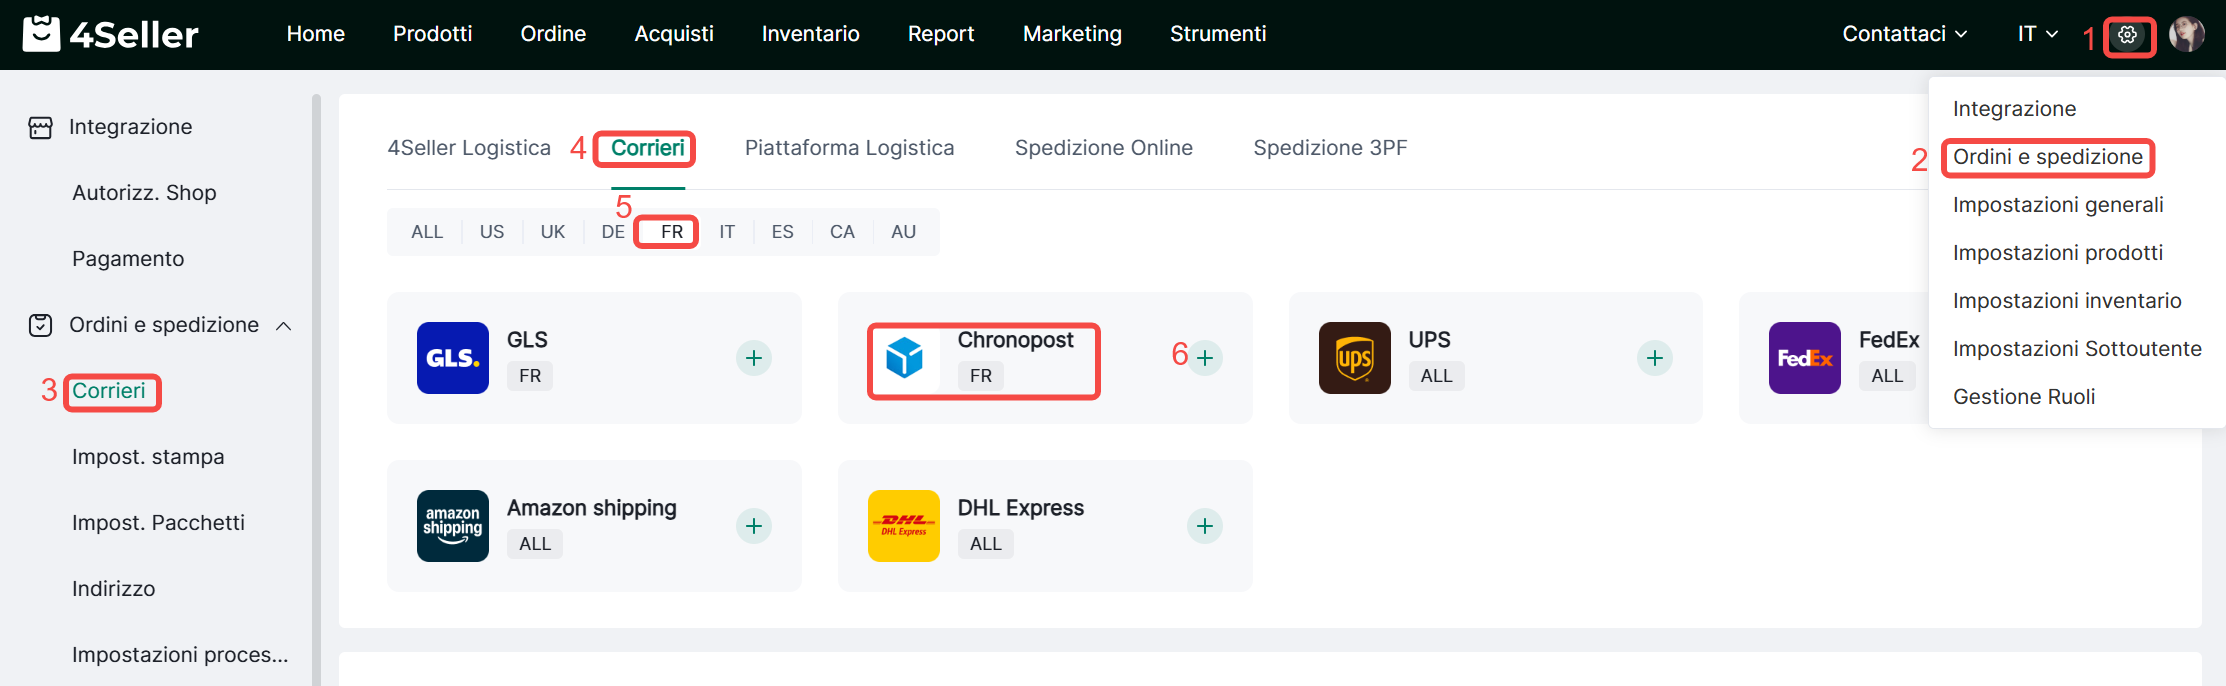Click the 4Seller logo

(x=110, y=34)
